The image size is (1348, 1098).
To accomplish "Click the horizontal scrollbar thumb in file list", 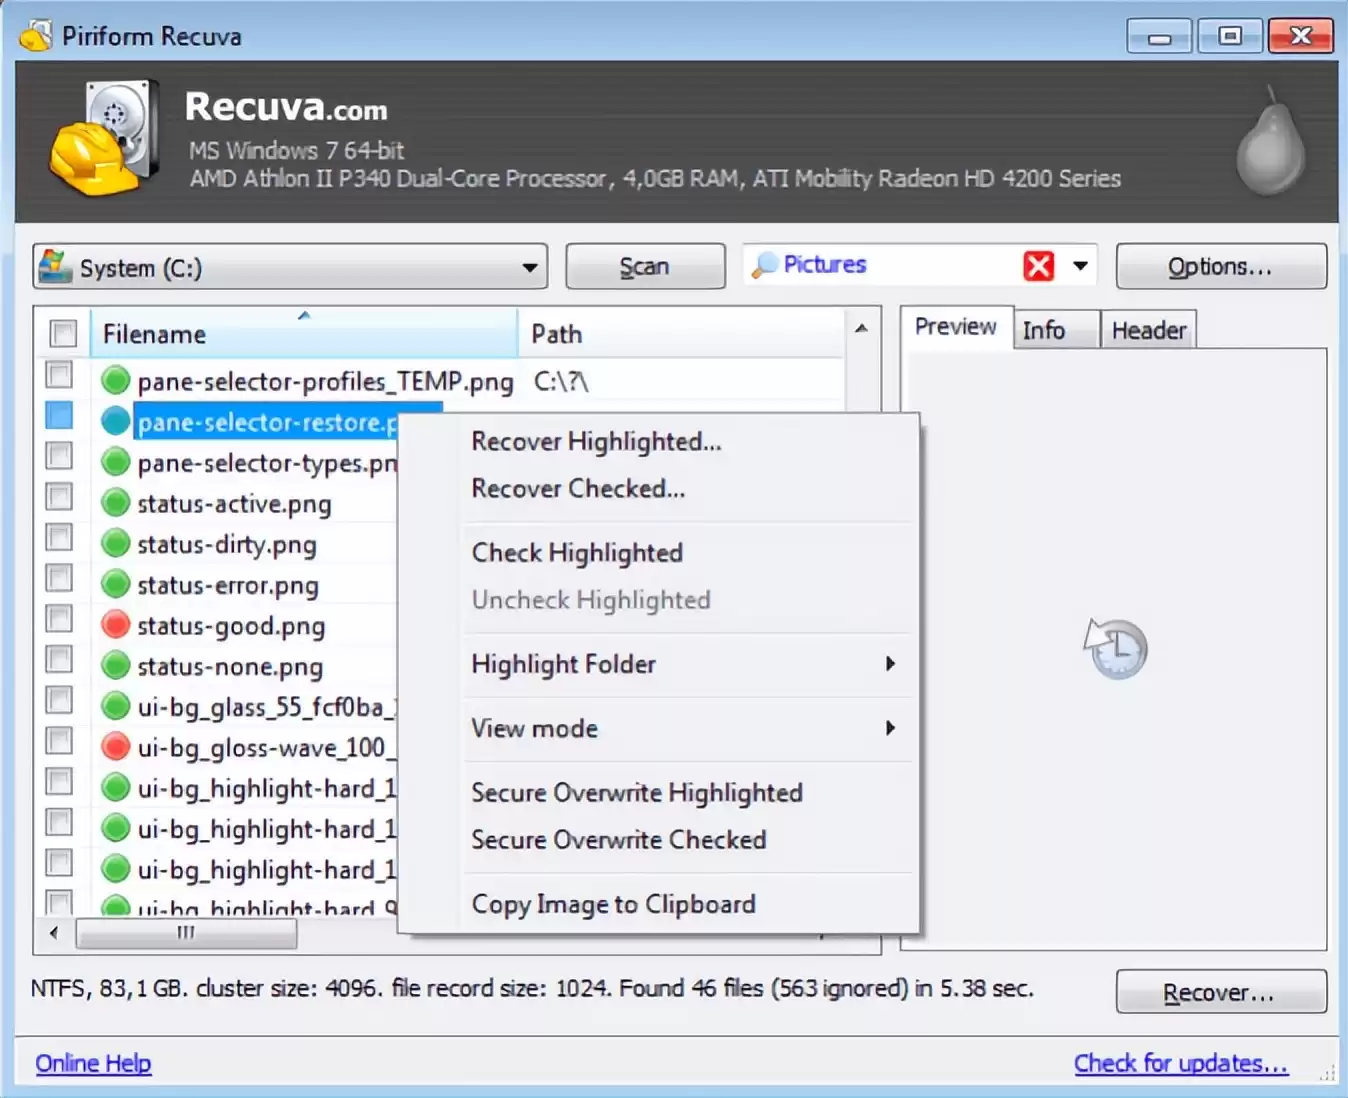I will pos(186,933).
